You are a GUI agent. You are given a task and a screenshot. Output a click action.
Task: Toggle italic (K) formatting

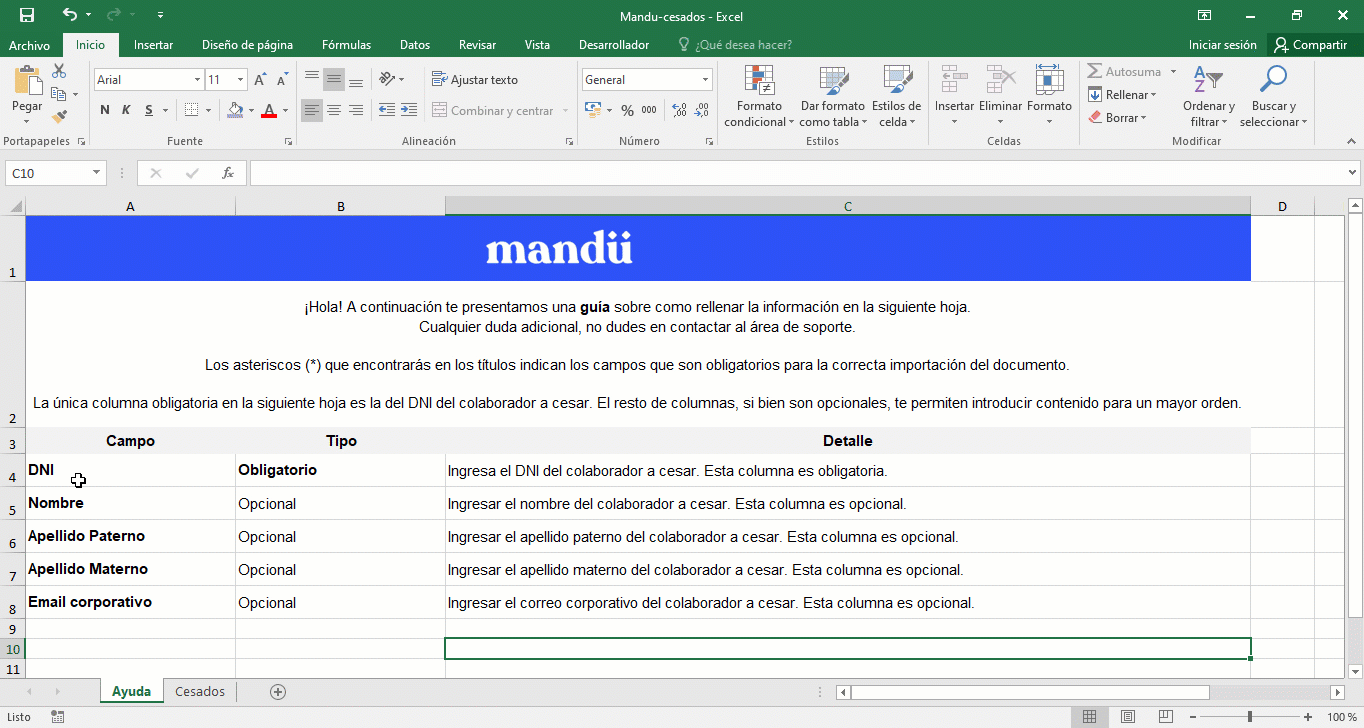(127, 110)
